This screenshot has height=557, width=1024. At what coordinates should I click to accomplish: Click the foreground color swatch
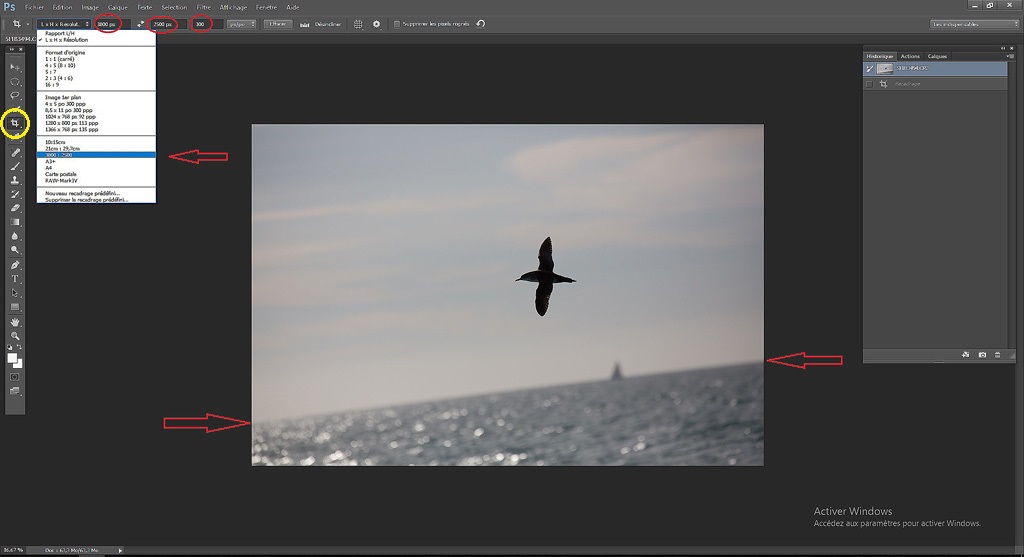pyautogui.click(x=13, y=357)
